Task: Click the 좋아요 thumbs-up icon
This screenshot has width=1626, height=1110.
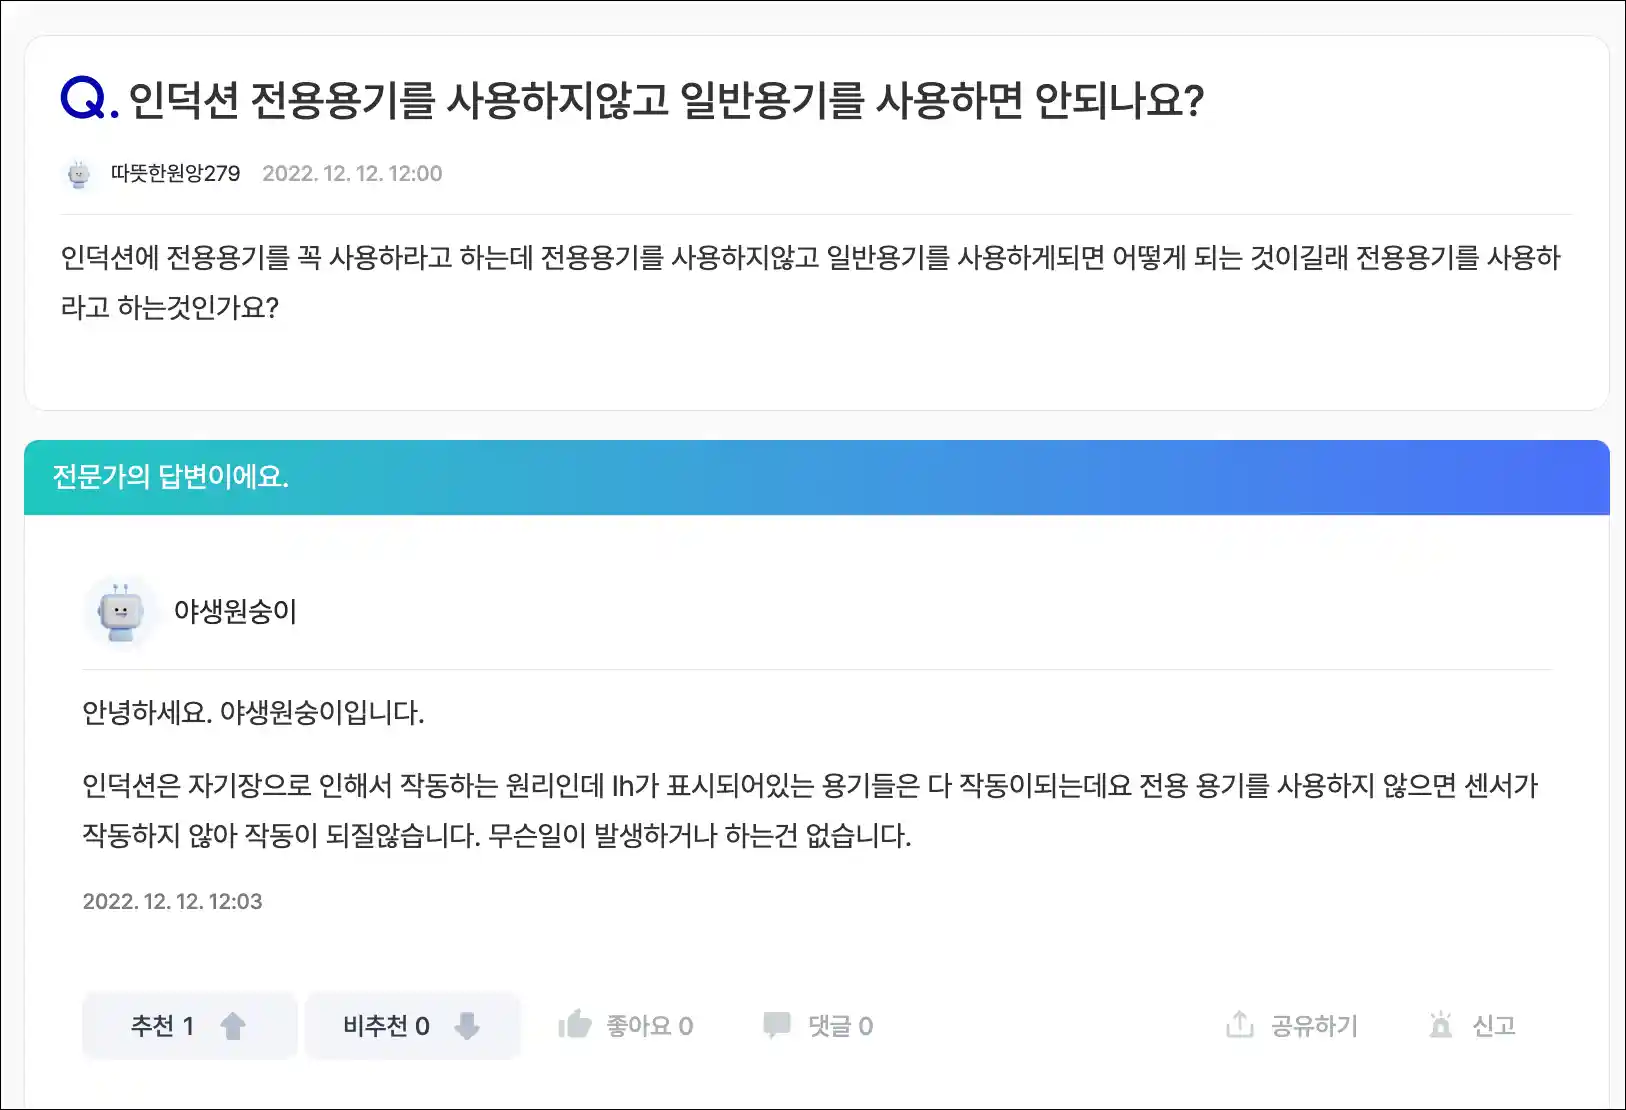Action: [x=575, y=1024]
